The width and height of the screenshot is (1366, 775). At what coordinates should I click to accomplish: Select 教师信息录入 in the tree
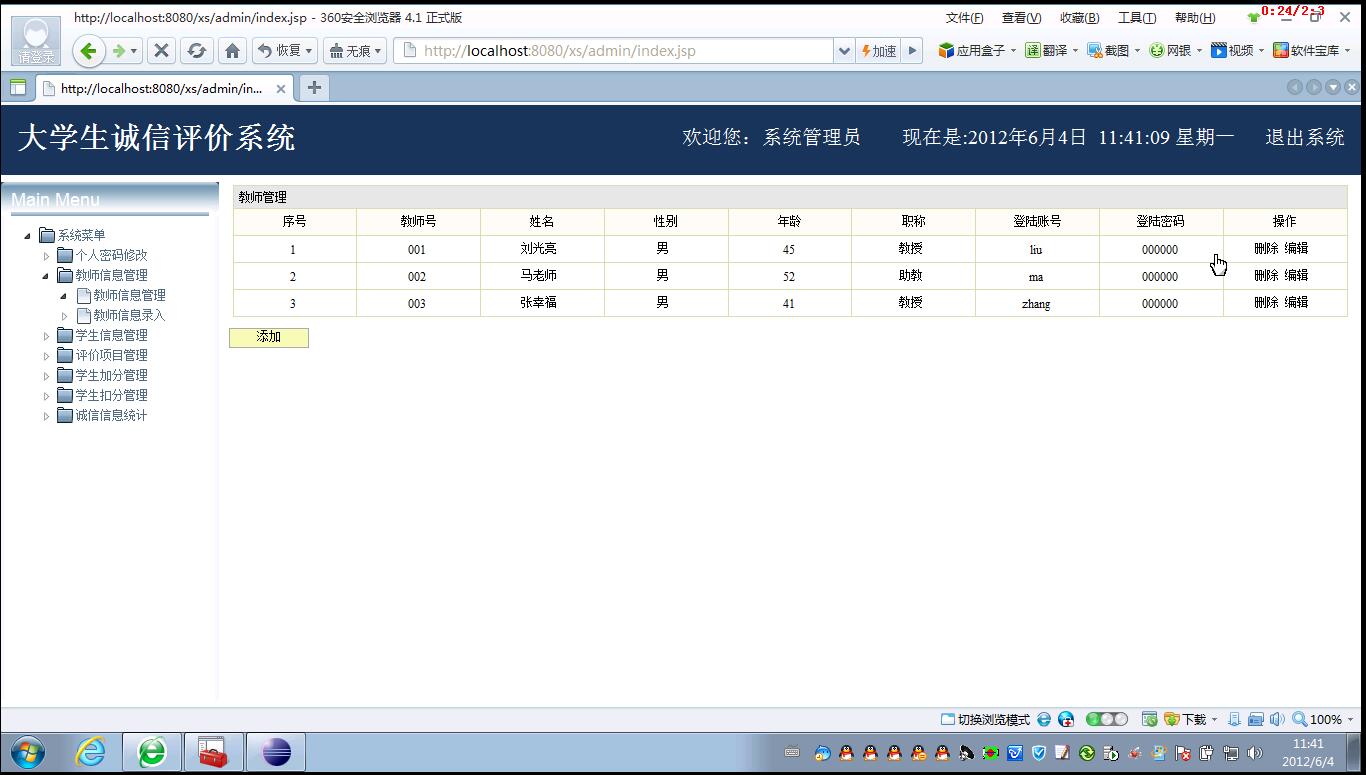coord(129,316)
